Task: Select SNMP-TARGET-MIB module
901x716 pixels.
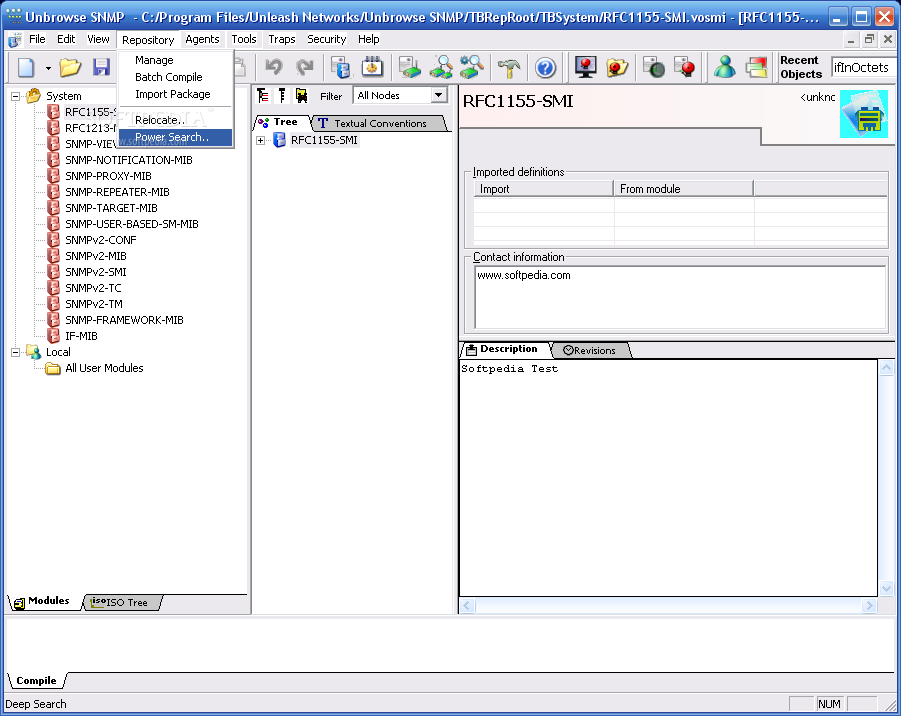Action: (x=111, y=209)
